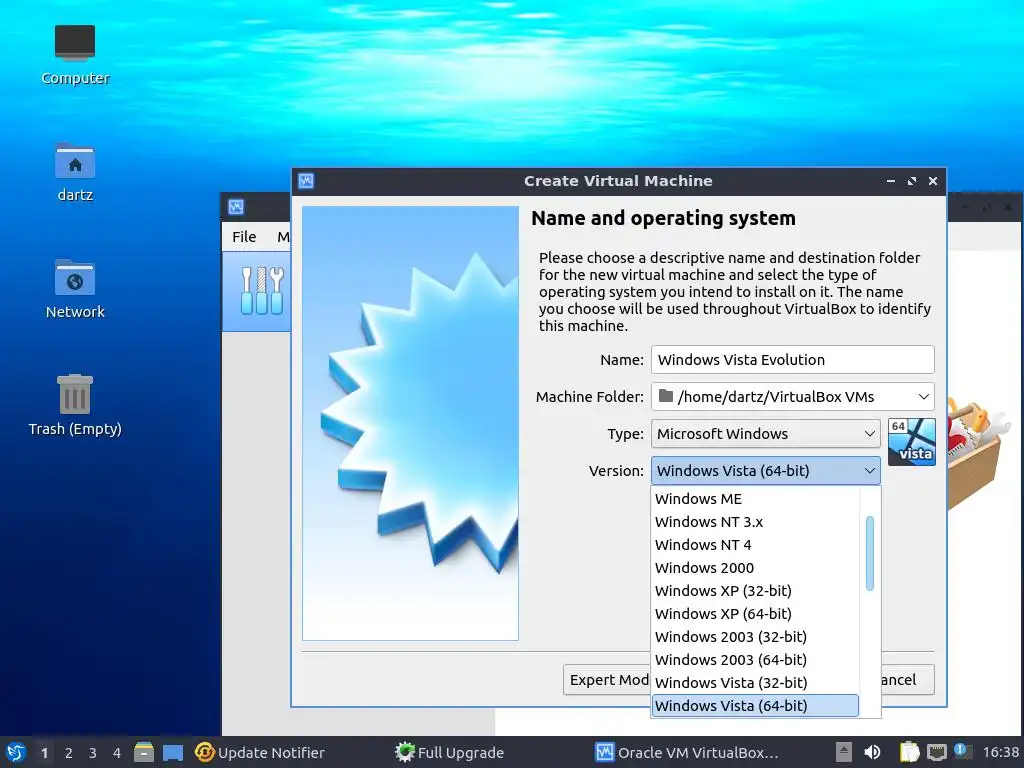Click the Create Virtual Machine title bar text
The width and height of the screenshot is (1024, 768).
pyautogui.click(x=618, y=181)
